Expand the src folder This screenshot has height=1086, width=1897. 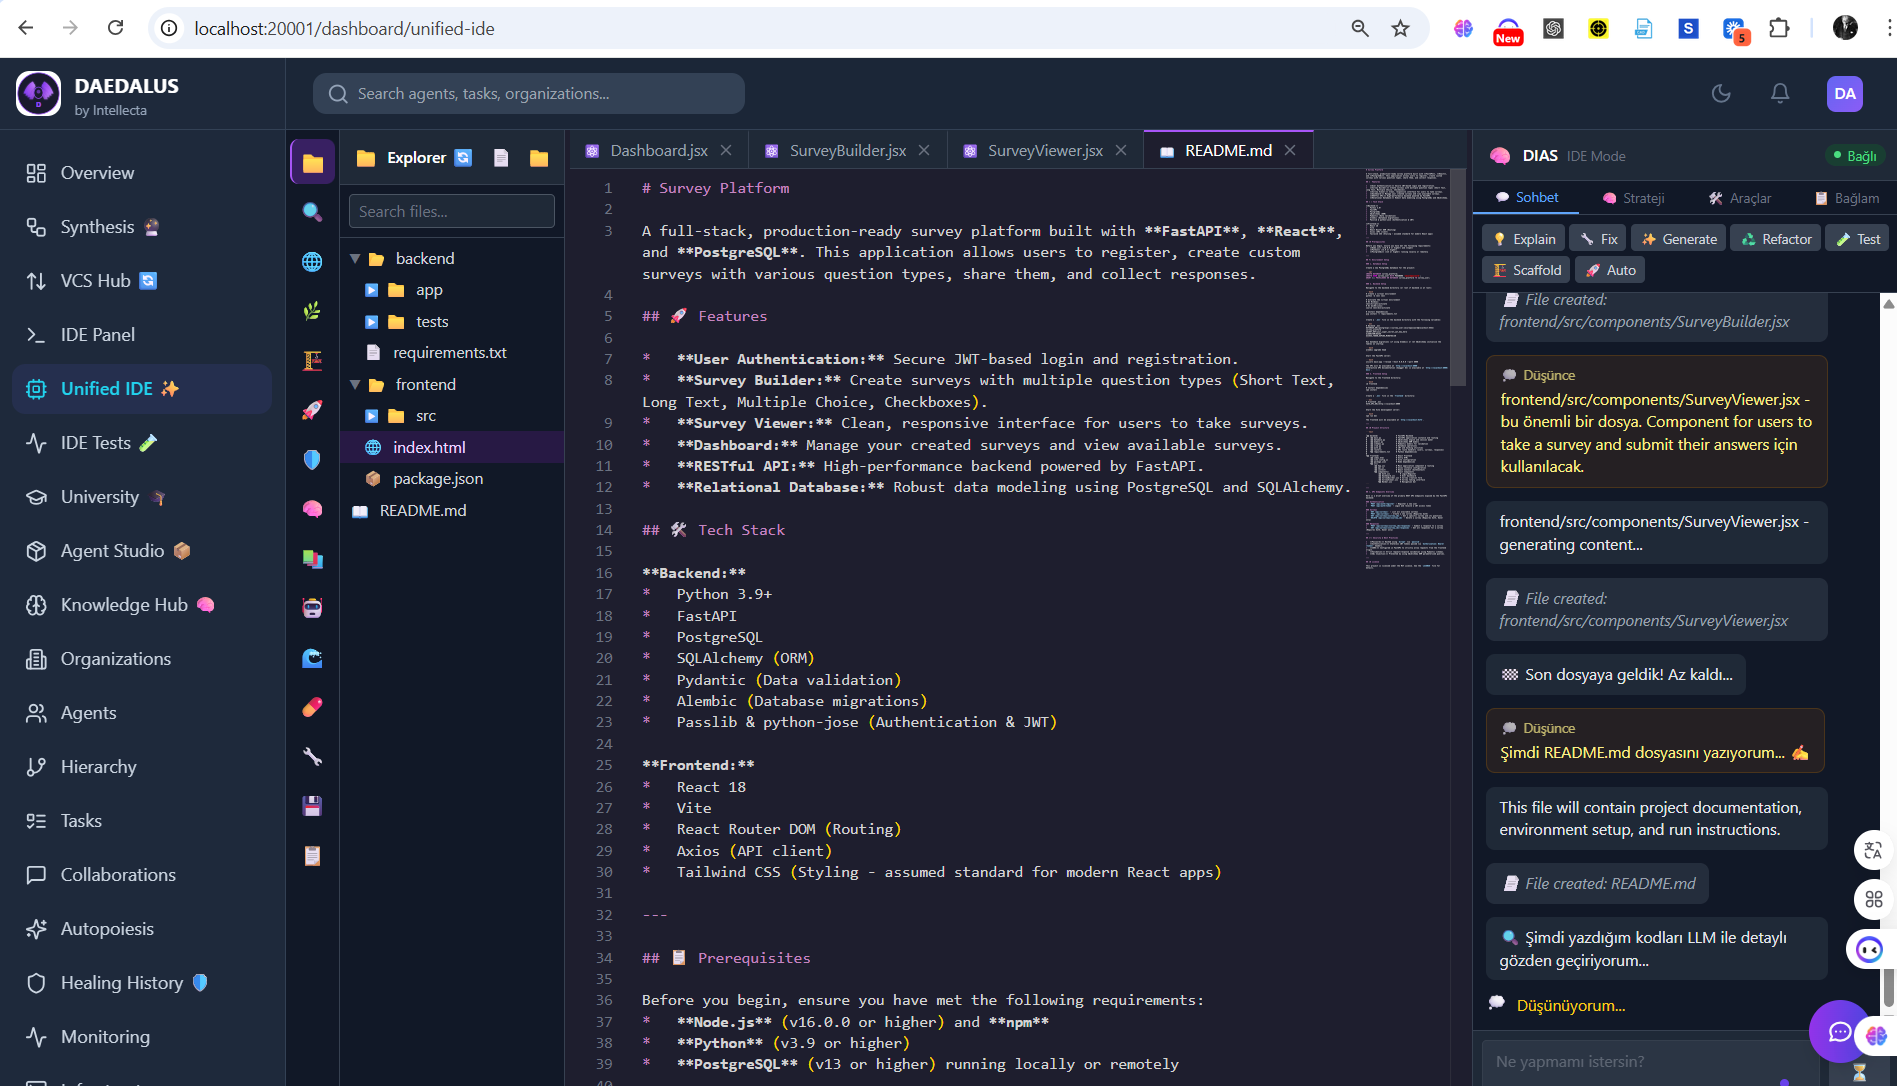pyautogui.click(x=371, y=416)
